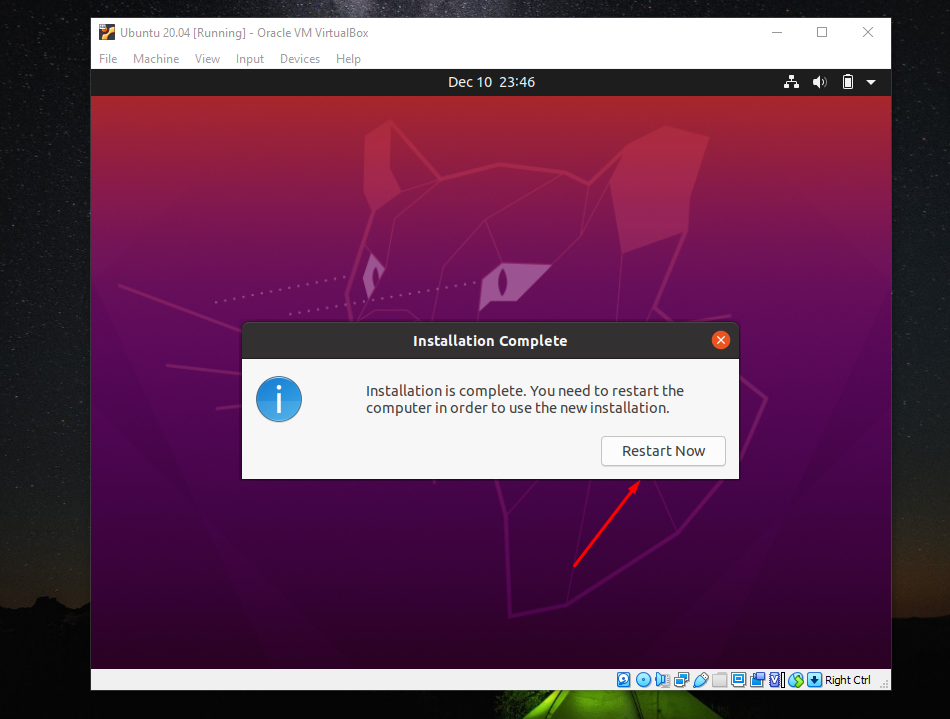The height and width of the screenshot is (719, 950).
Task: Open the Machine menu
Action: pyautogui.click(x=156, y=59)
